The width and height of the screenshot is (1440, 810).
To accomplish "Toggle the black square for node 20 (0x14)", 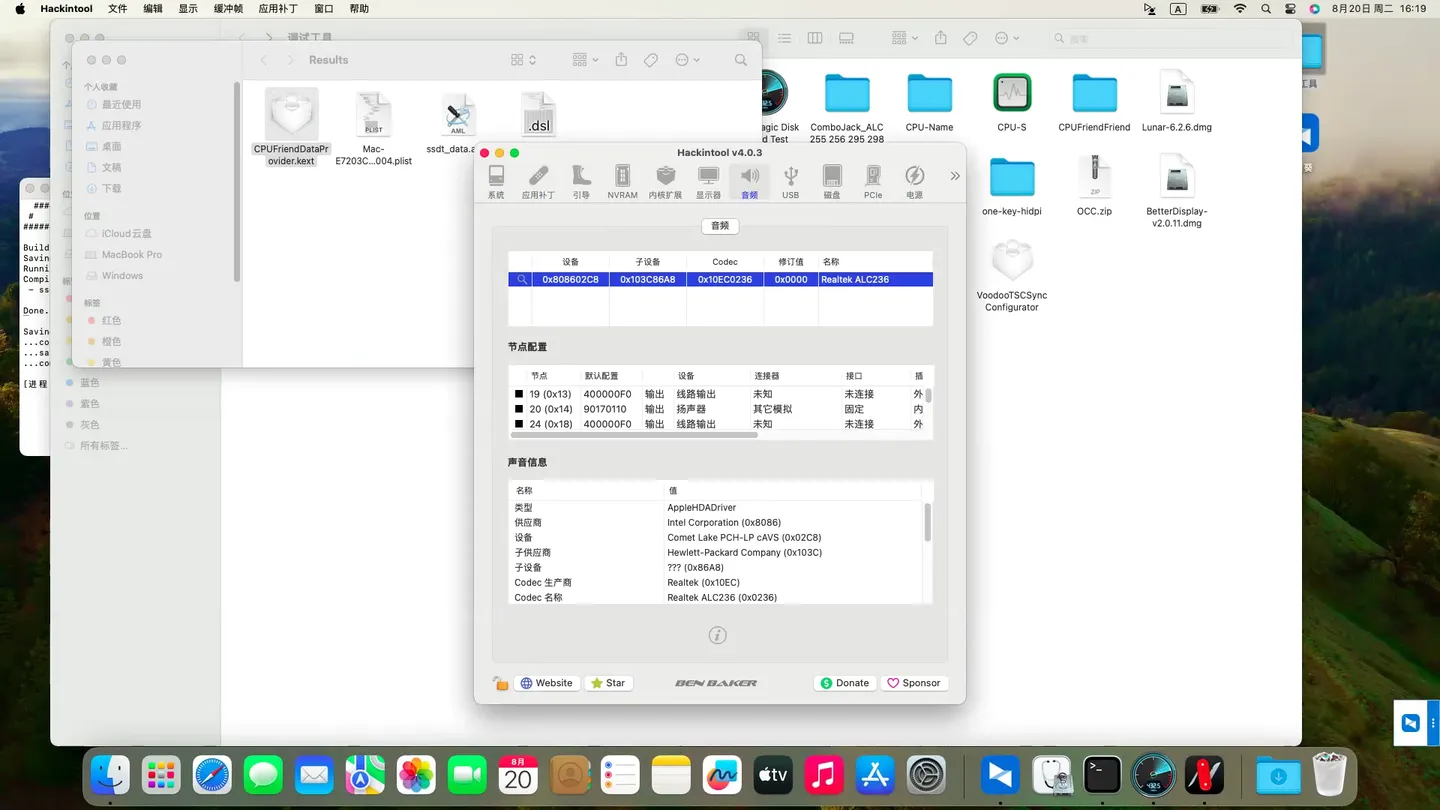I will pos(519,409).
